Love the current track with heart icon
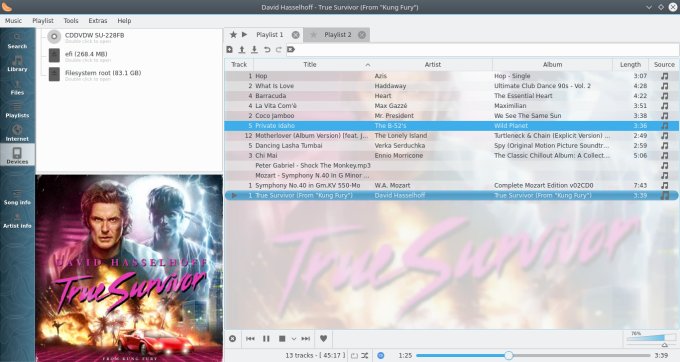This screenshot has height=362, width=680. [x=324, y=339]
